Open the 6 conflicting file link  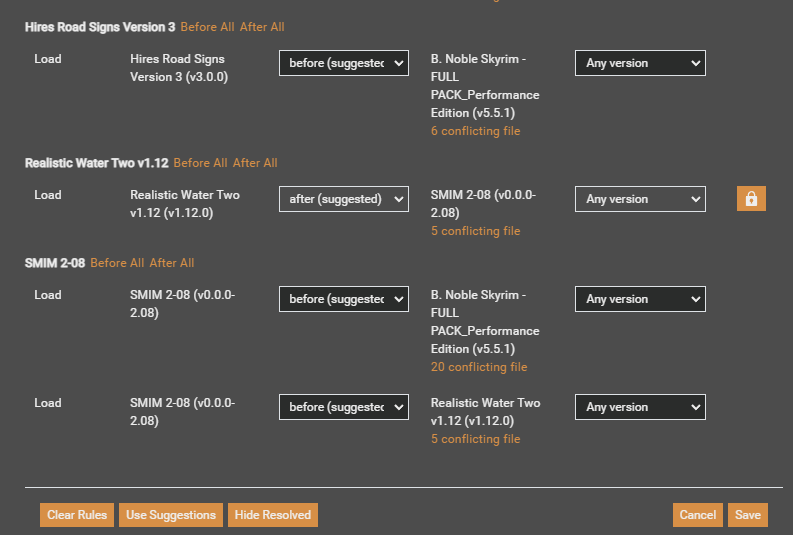475,131
